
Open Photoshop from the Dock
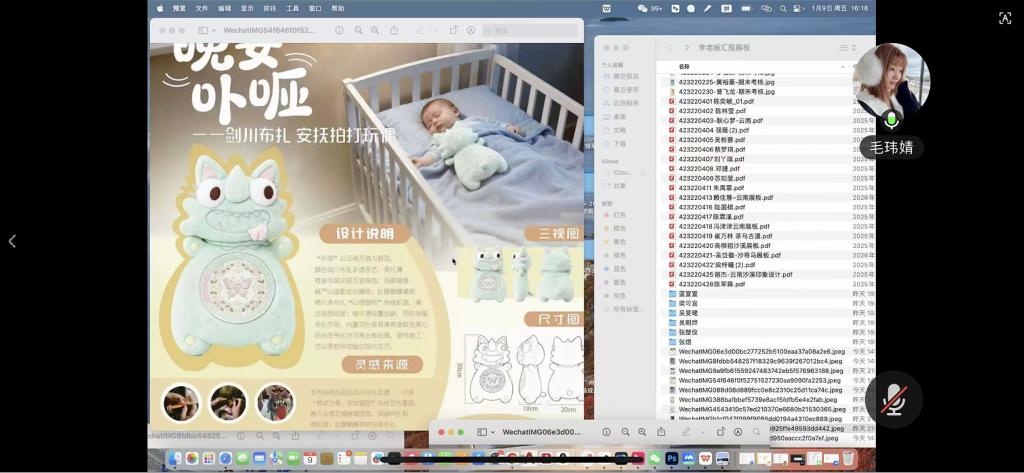click(x=672, y=458)
